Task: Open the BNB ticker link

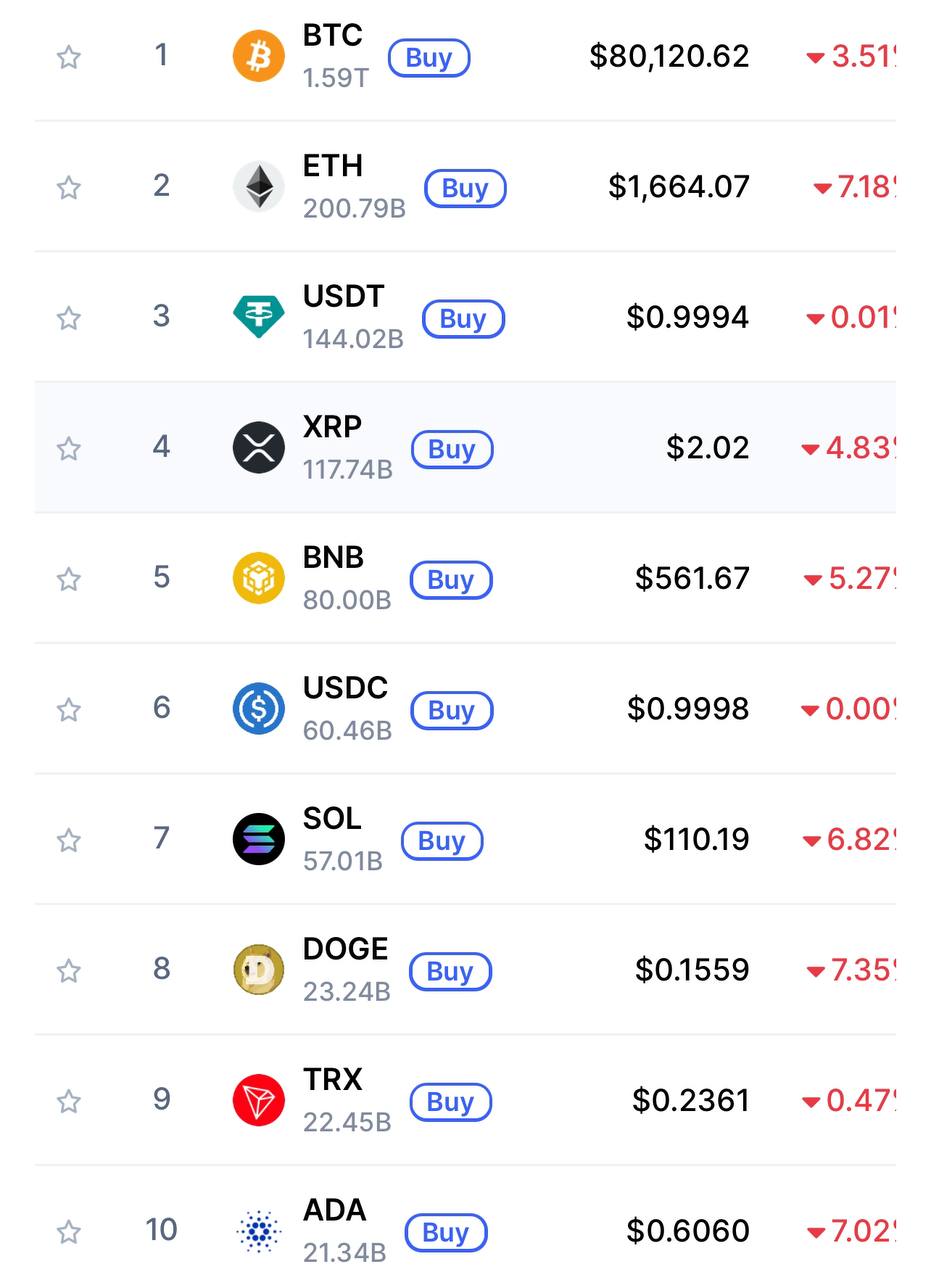Action: click(x=332, y=558)
